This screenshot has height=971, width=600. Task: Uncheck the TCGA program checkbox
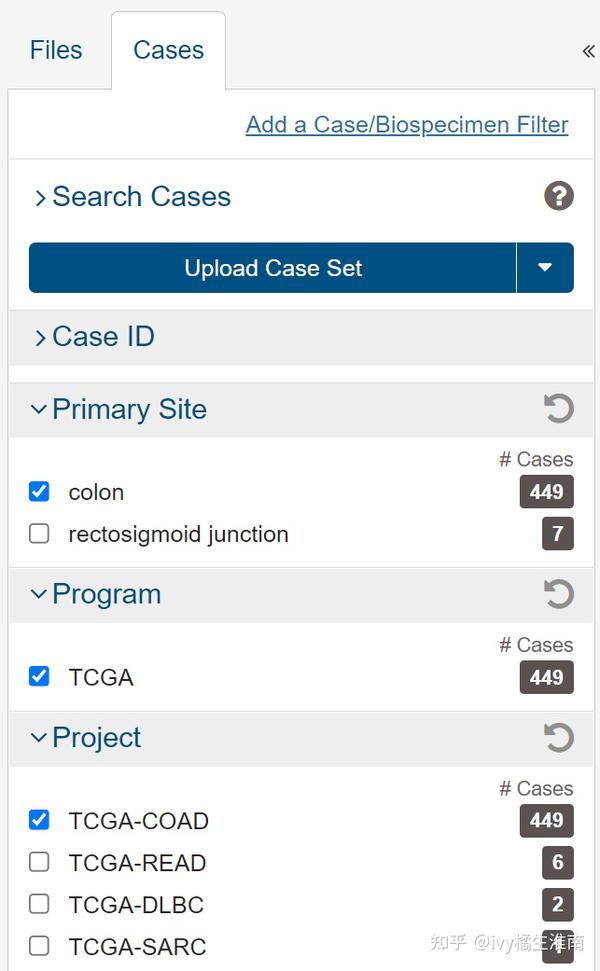click(x=39, y=677)
